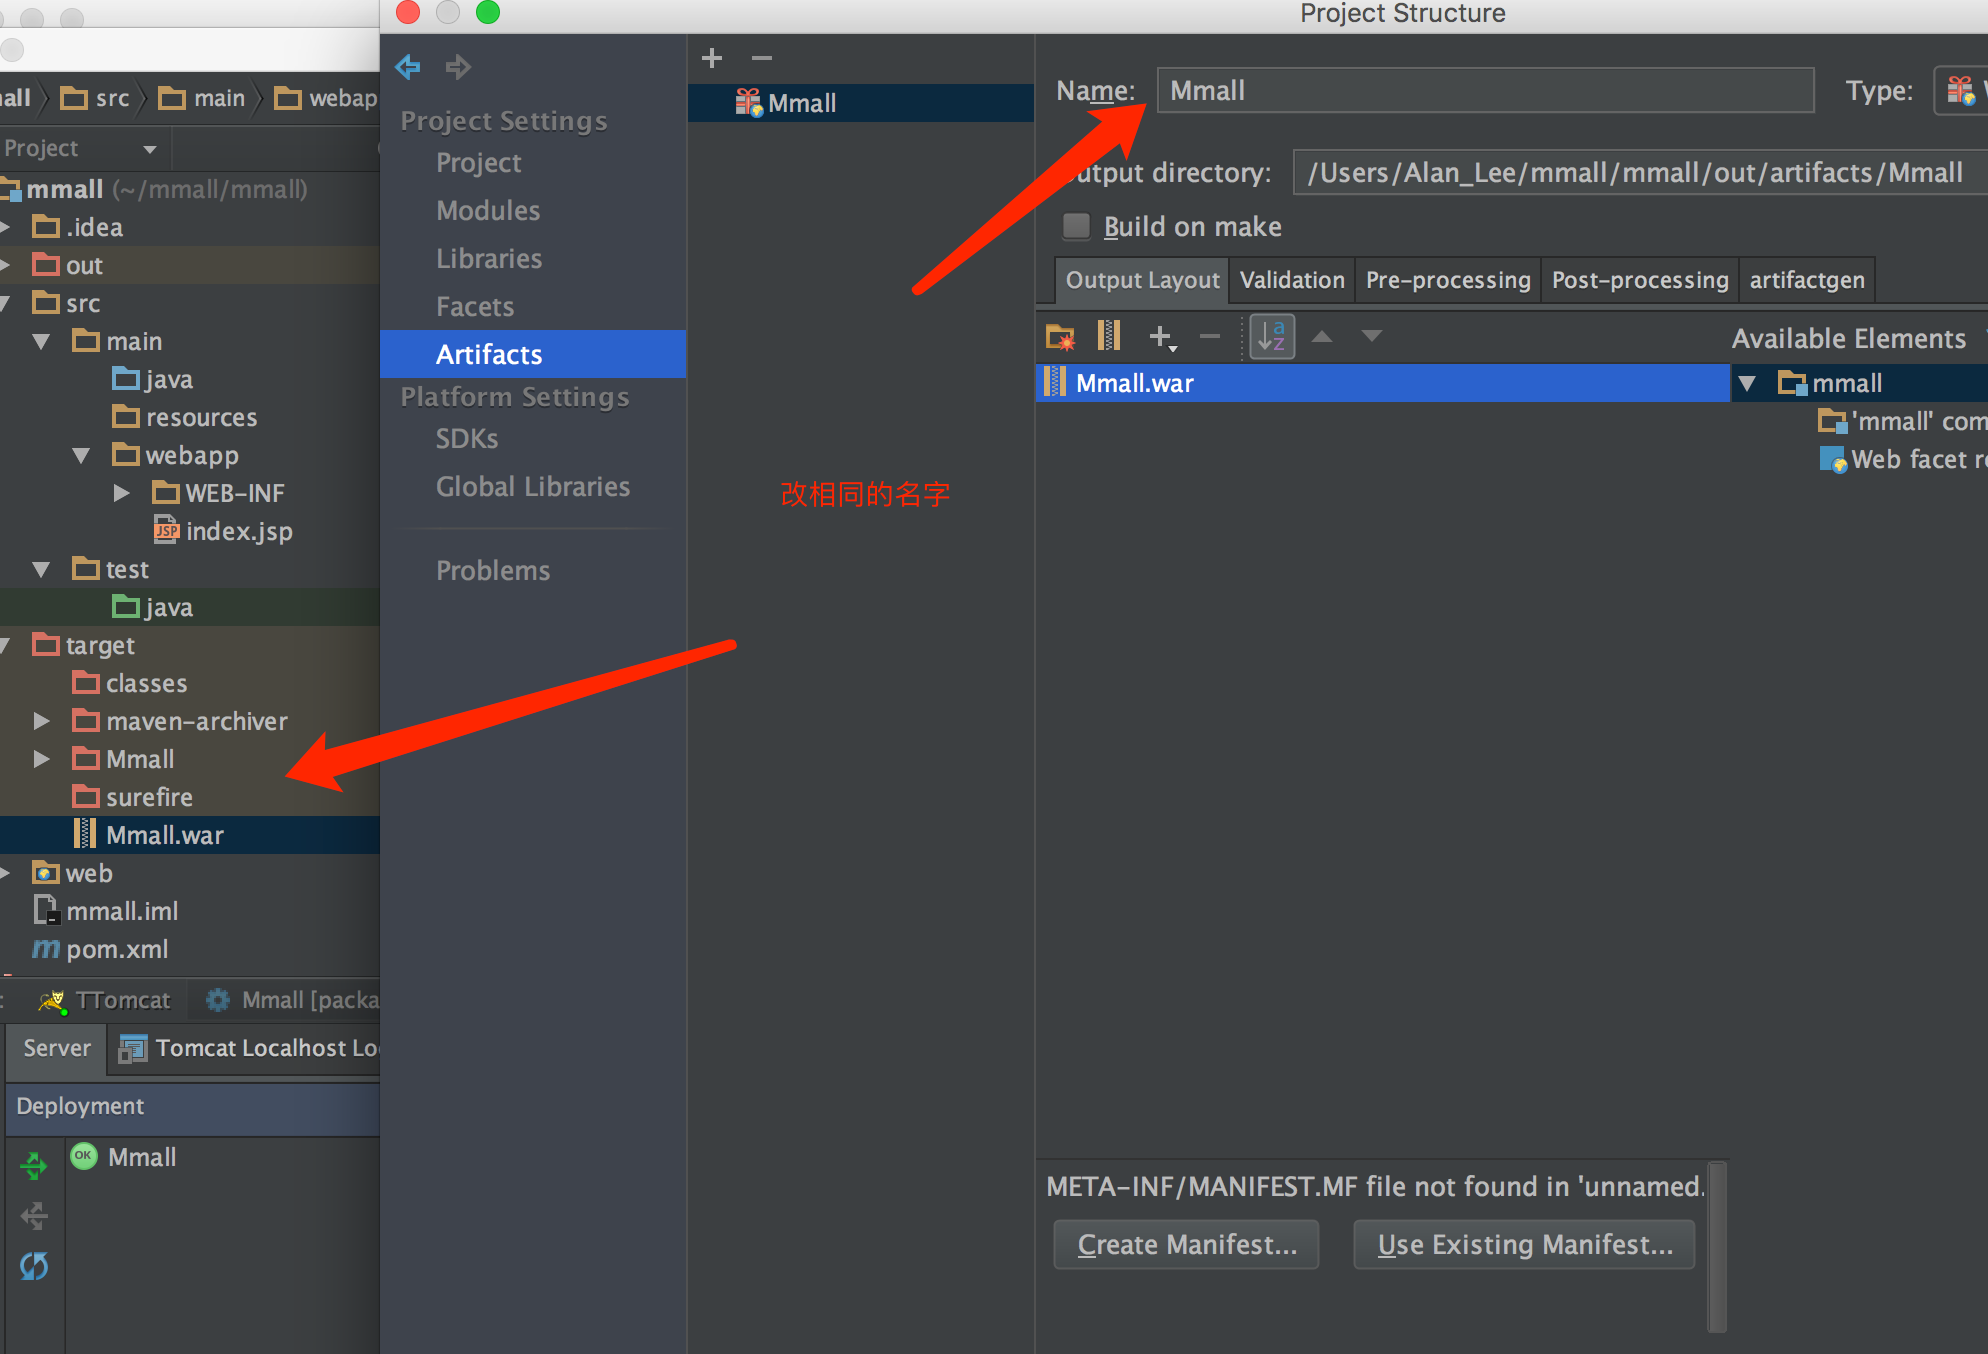Collapse the mmall node in Available Elements

click(1747, 383)
